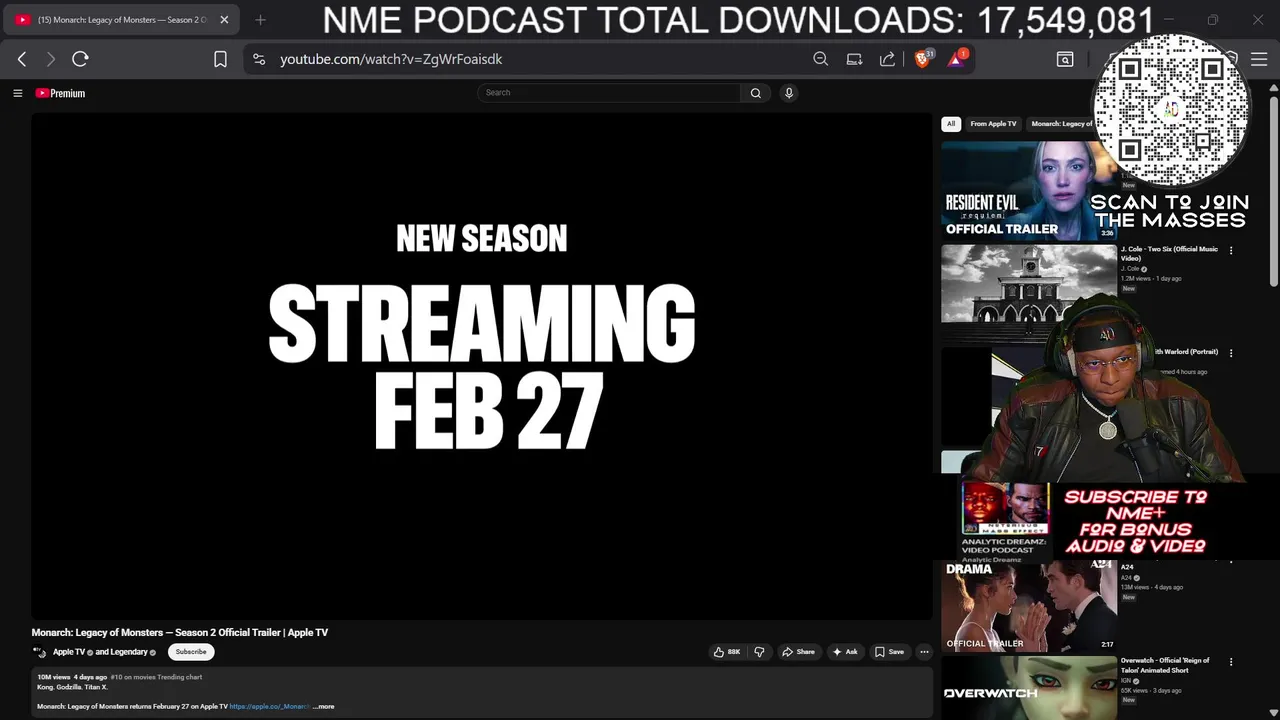Open the Overwatch Reign of Talon thumbnail
The width and height of the screenshot is (1280, 720).
(1029, 687)
